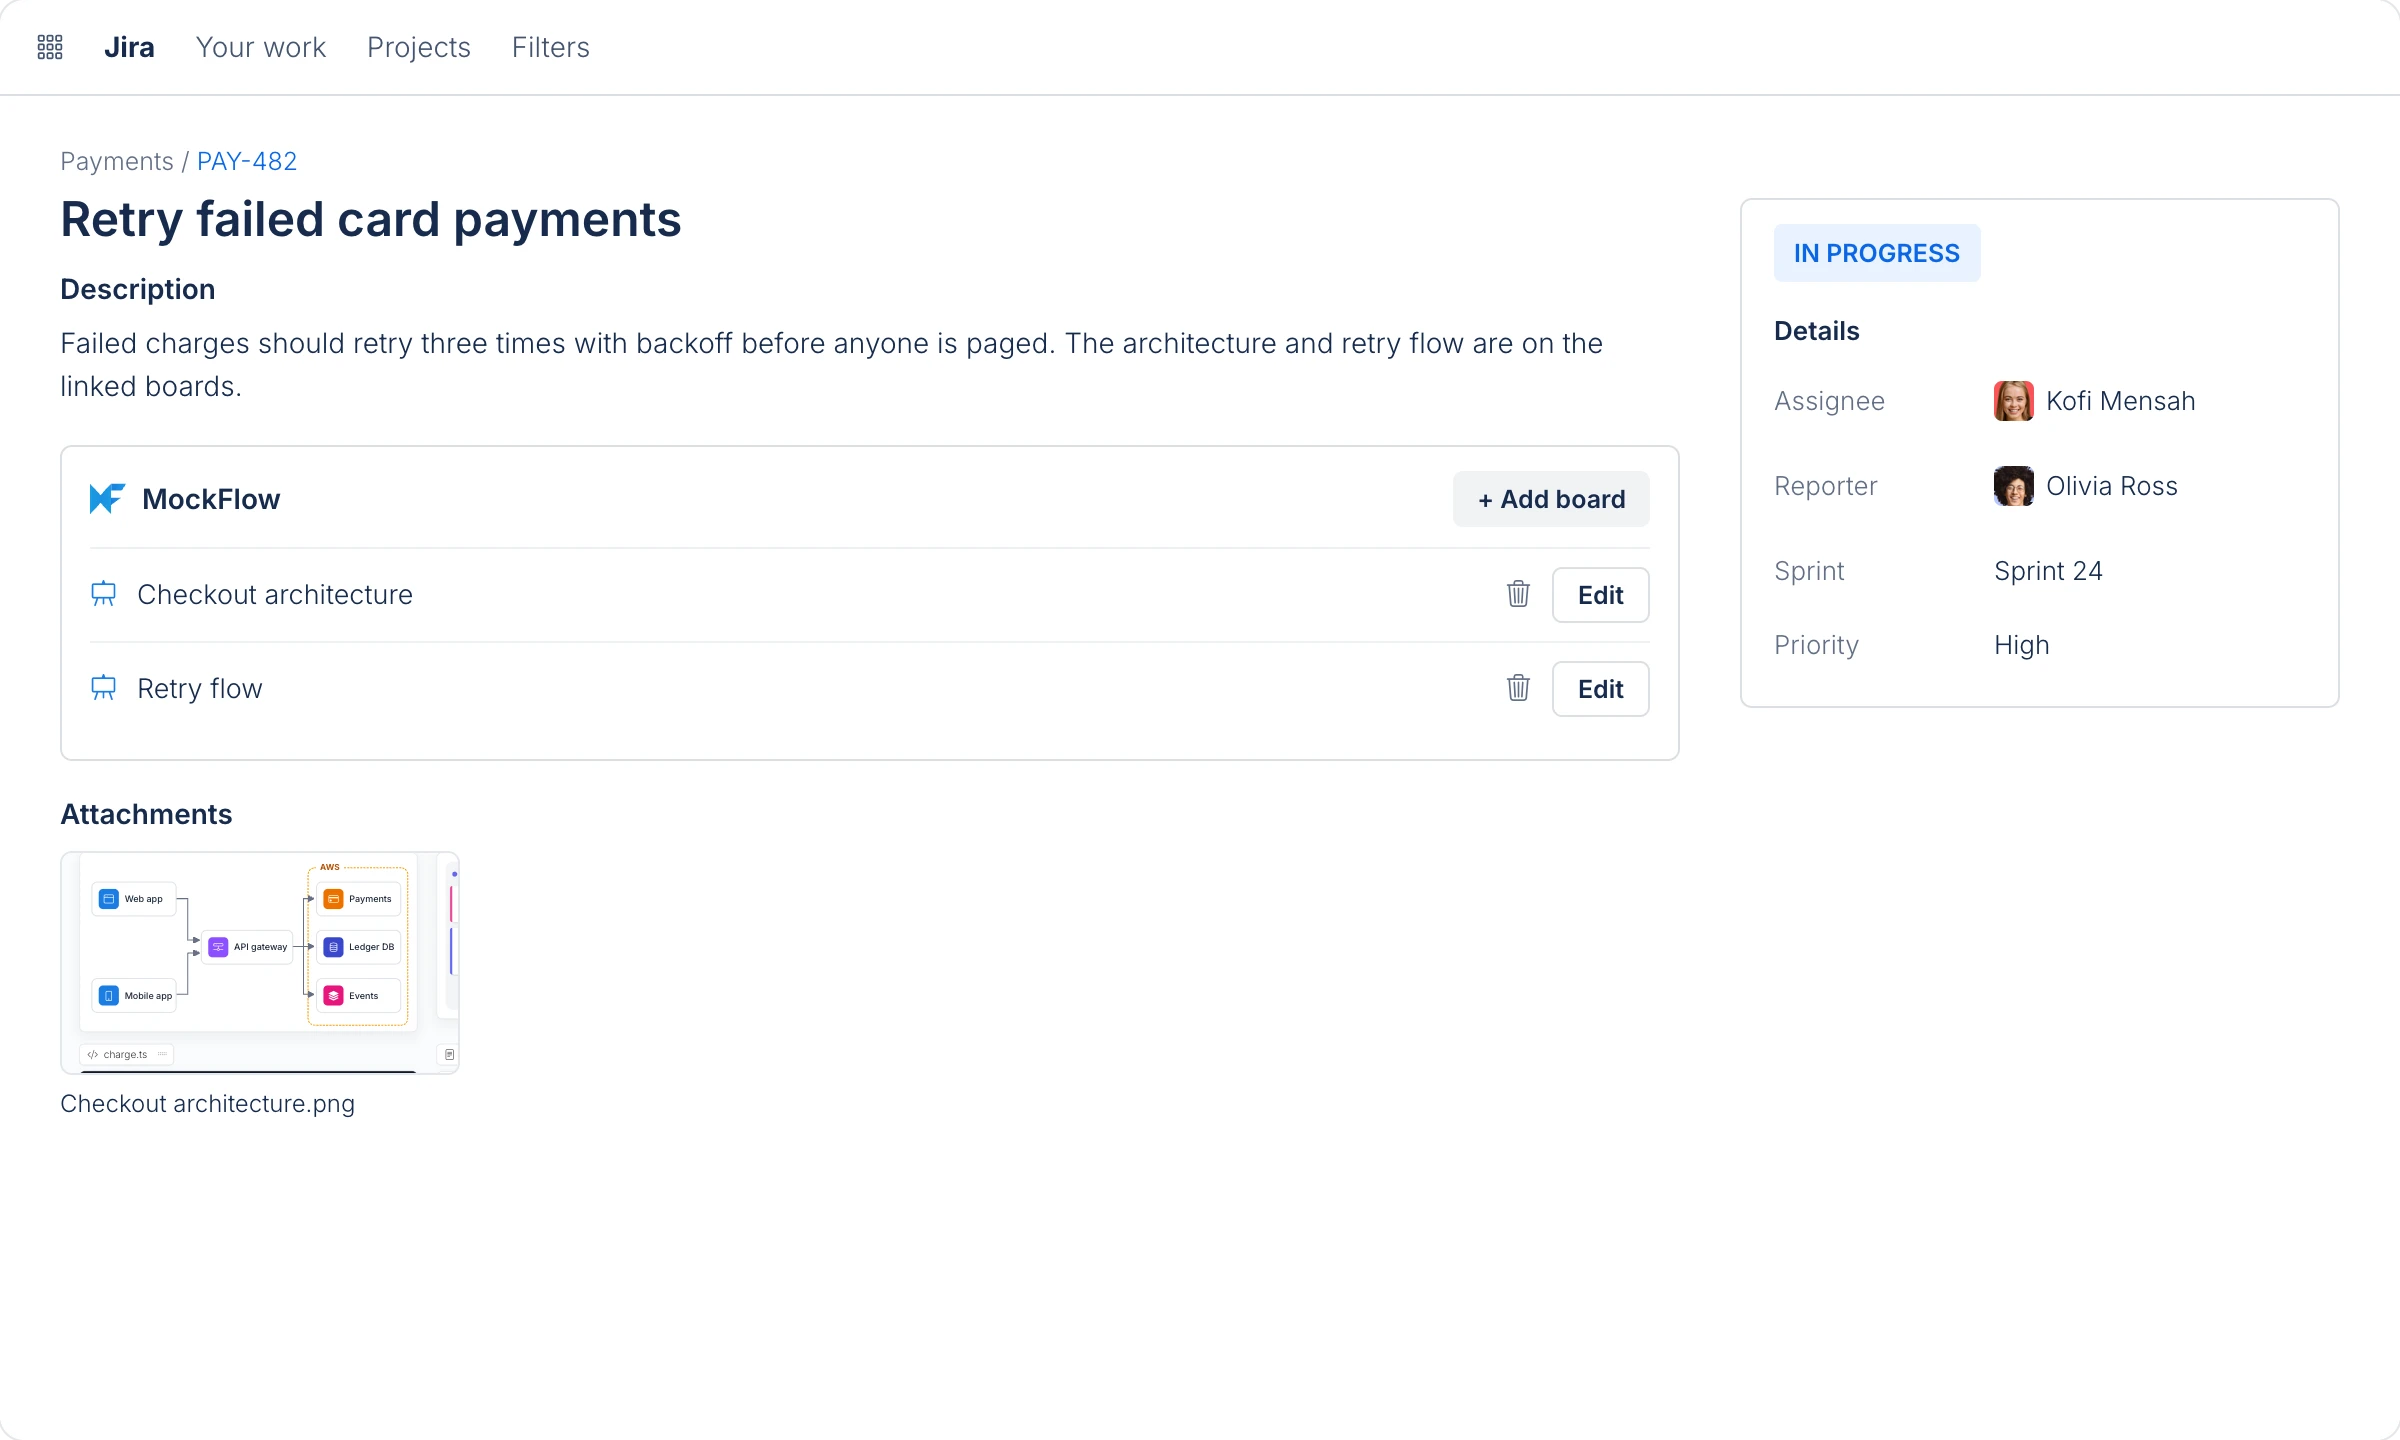Viewport: 2400px width, 1440px height.
Task: Delete the Checkout architecture board via the trash icon
Action: pos(1518,594)
